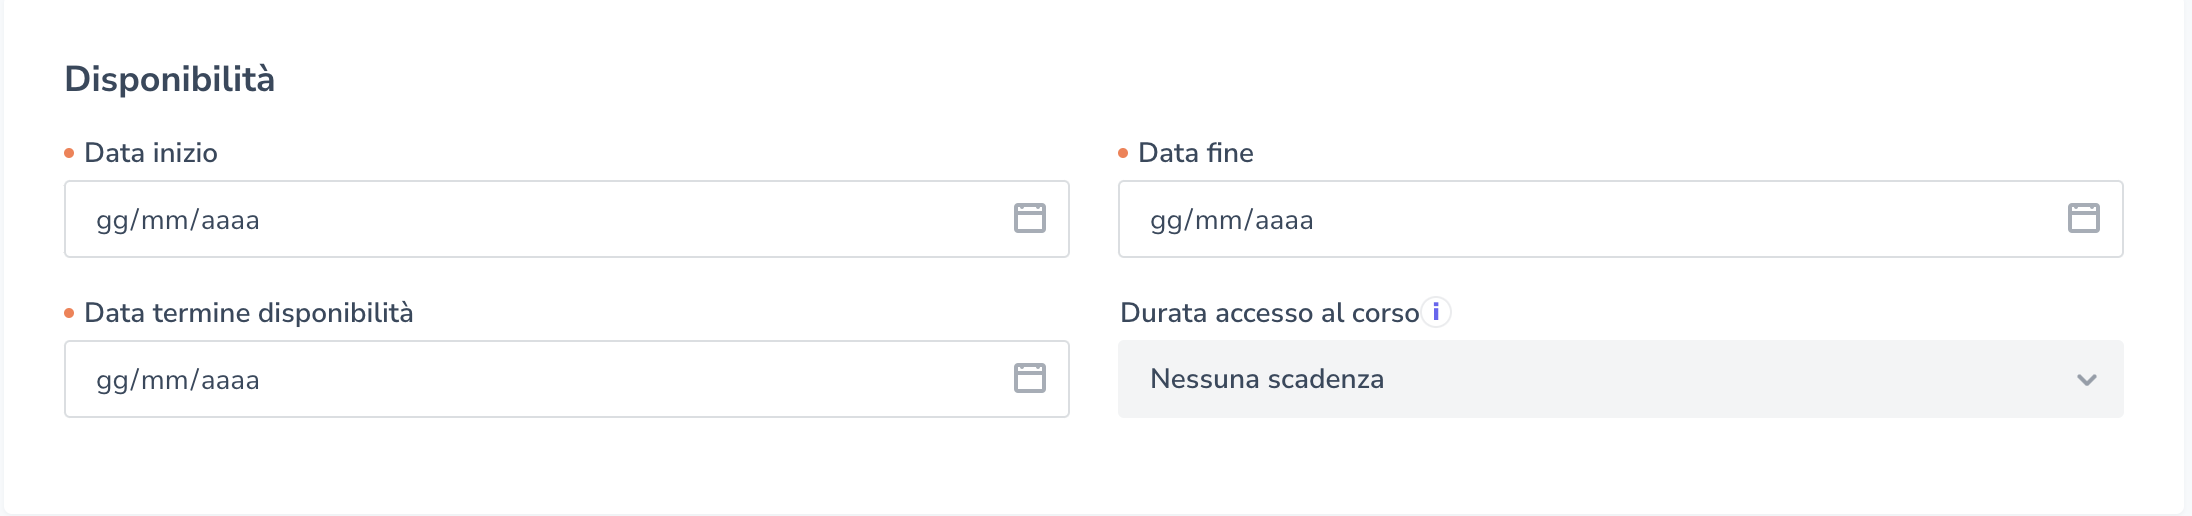Click the orange required dot before Data inizio
This screenshot has height=516, width=2192.
[69, 153]
